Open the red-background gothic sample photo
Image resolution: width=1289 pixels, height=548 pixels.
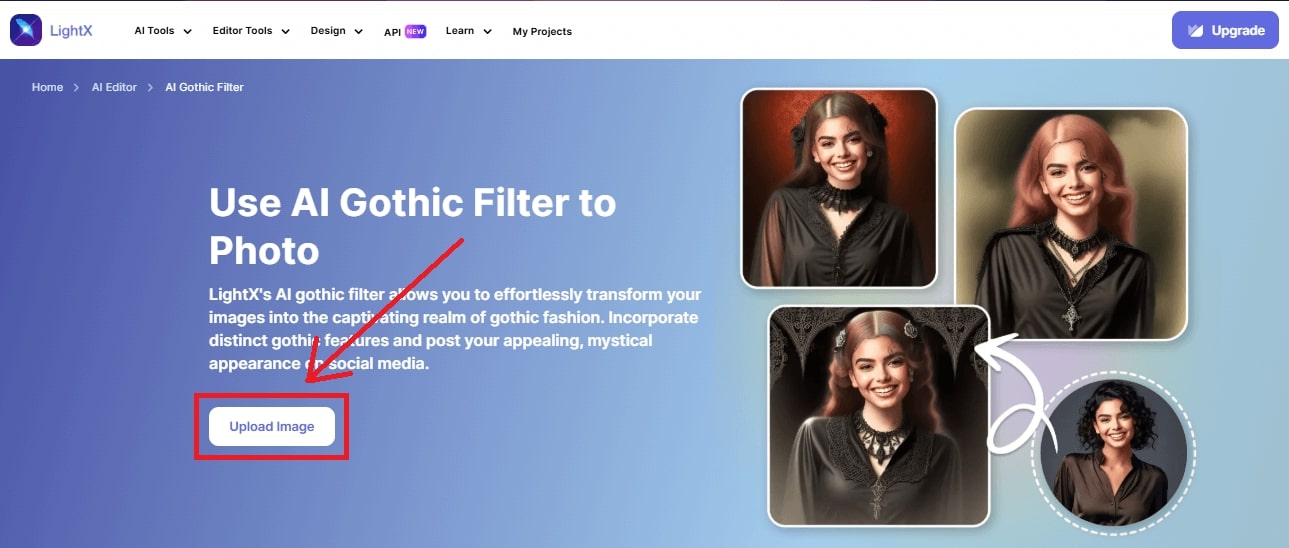[839, 188]
